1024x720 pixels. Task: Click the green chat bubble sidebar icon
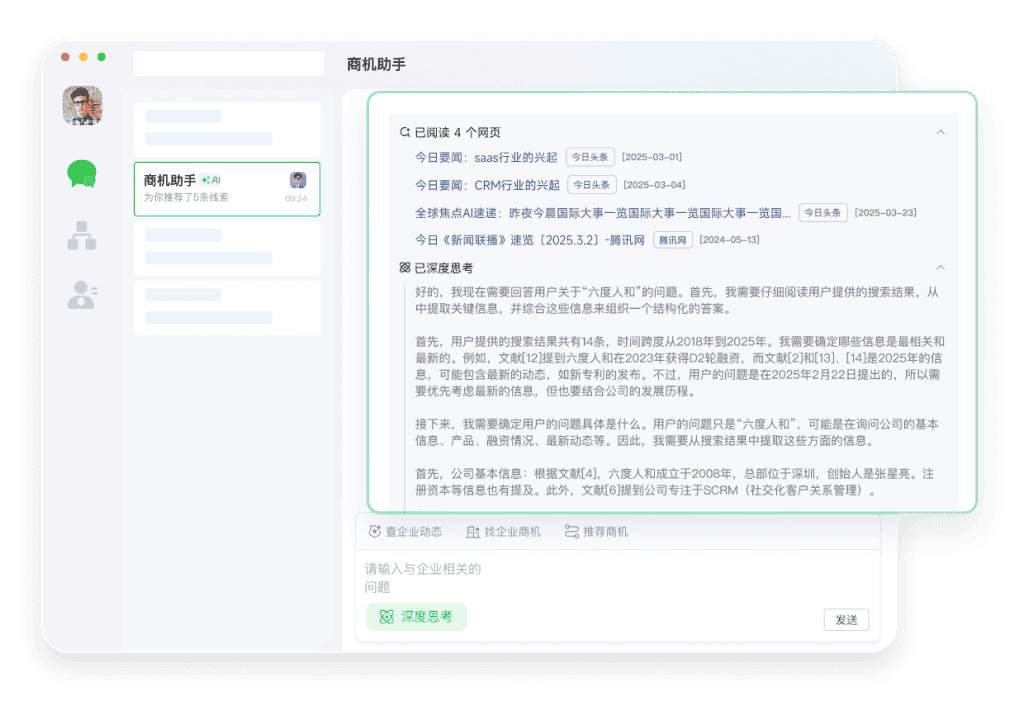point(82,174)
